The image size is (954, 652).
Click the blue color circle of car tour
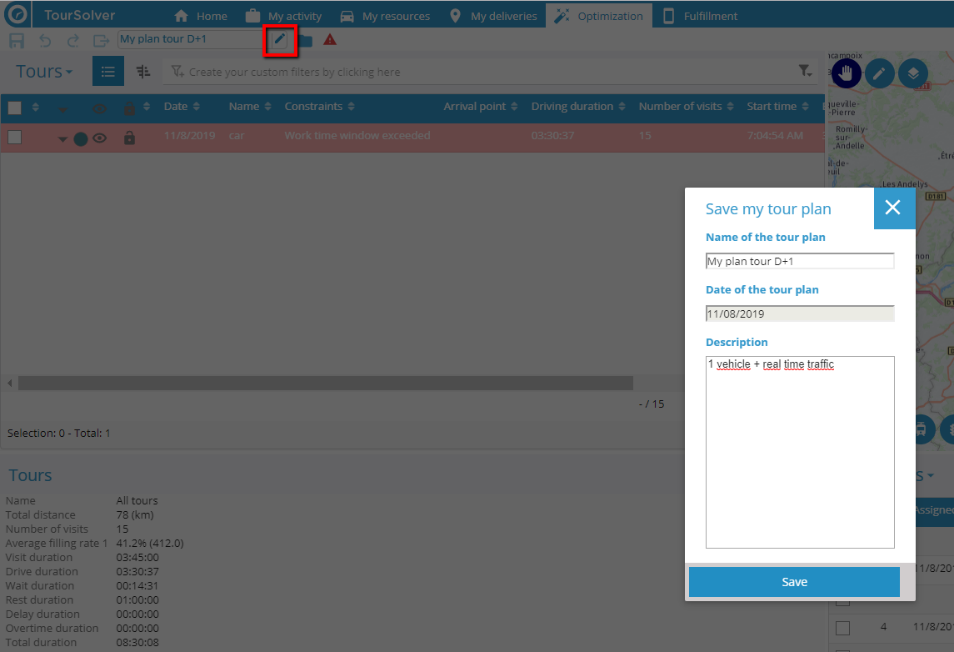click(x=80, y=139)
